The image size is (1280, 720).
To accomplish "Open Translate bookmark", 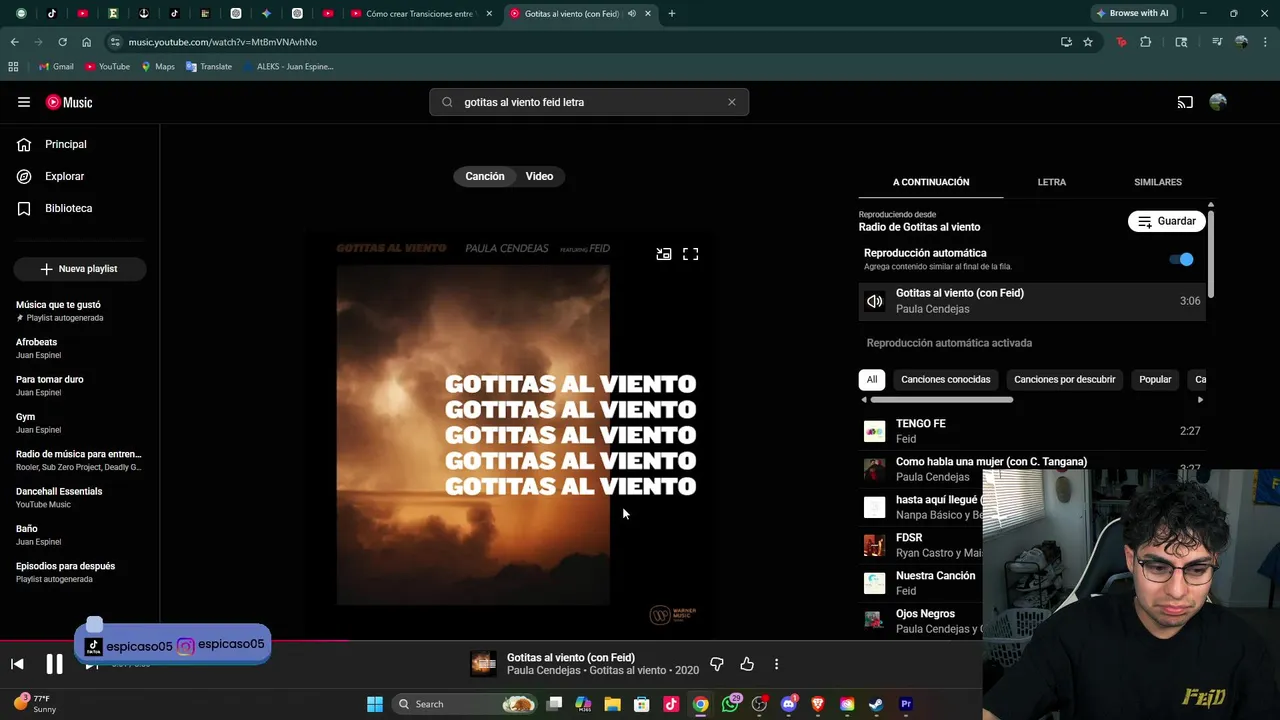I will 209,66.
